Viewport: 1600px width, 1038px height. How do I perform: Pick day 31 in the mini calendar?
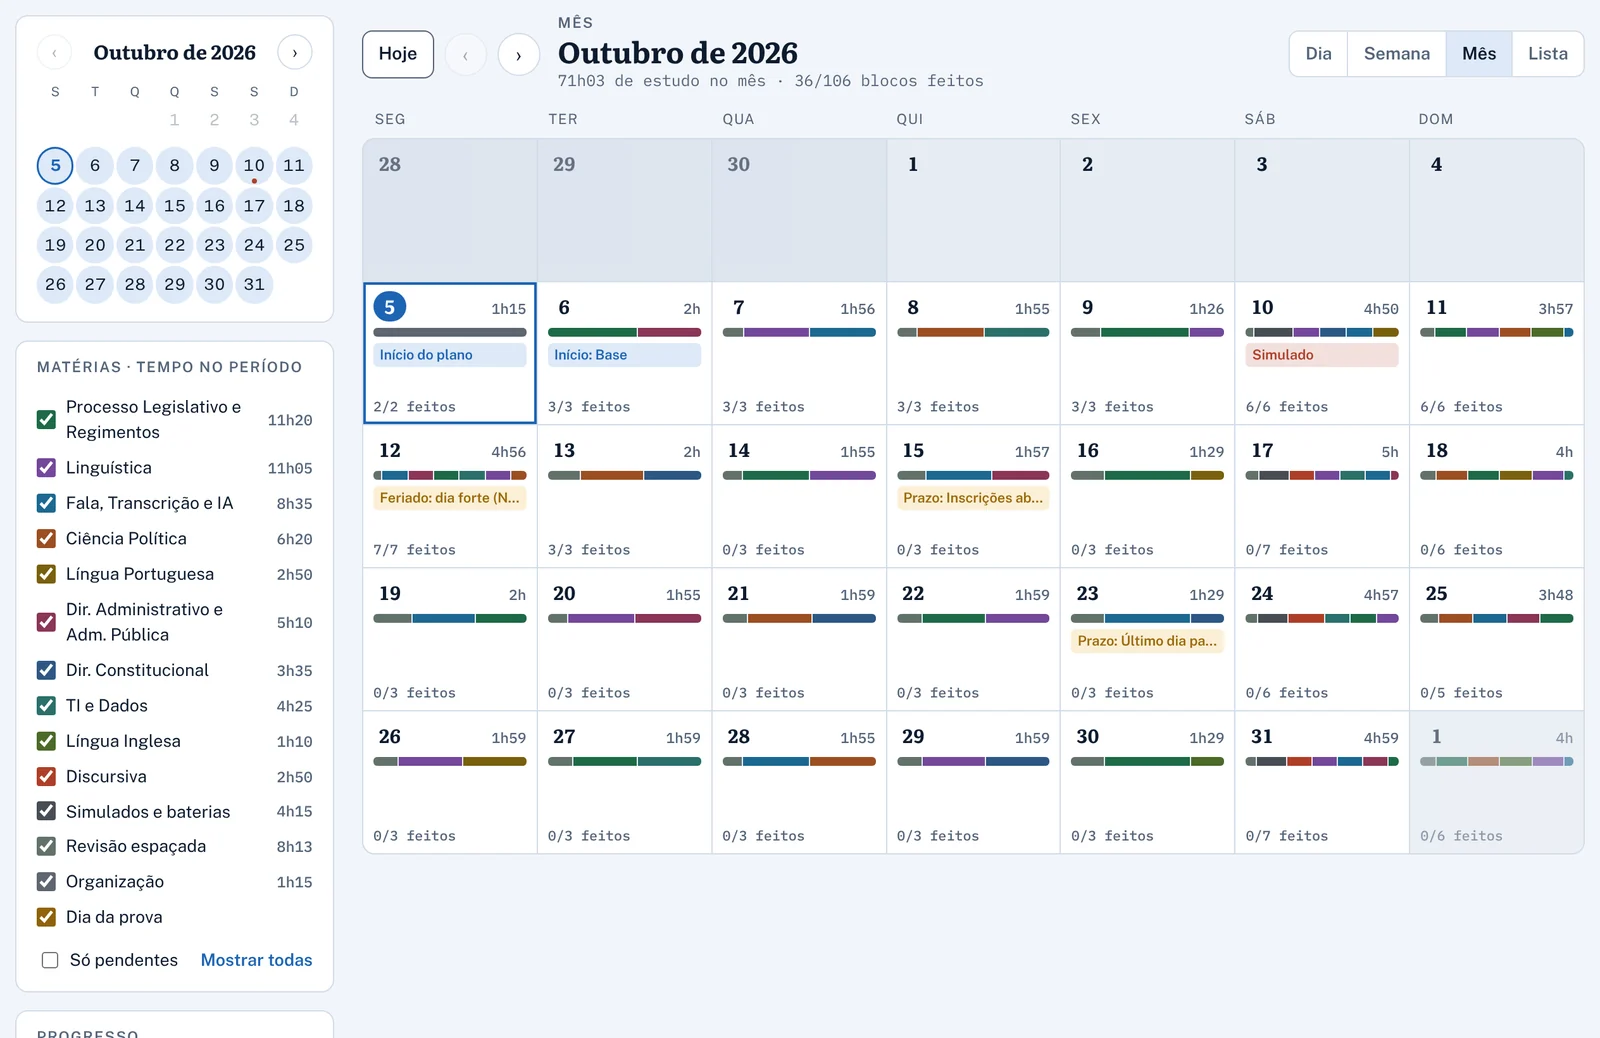coord(254,284)
